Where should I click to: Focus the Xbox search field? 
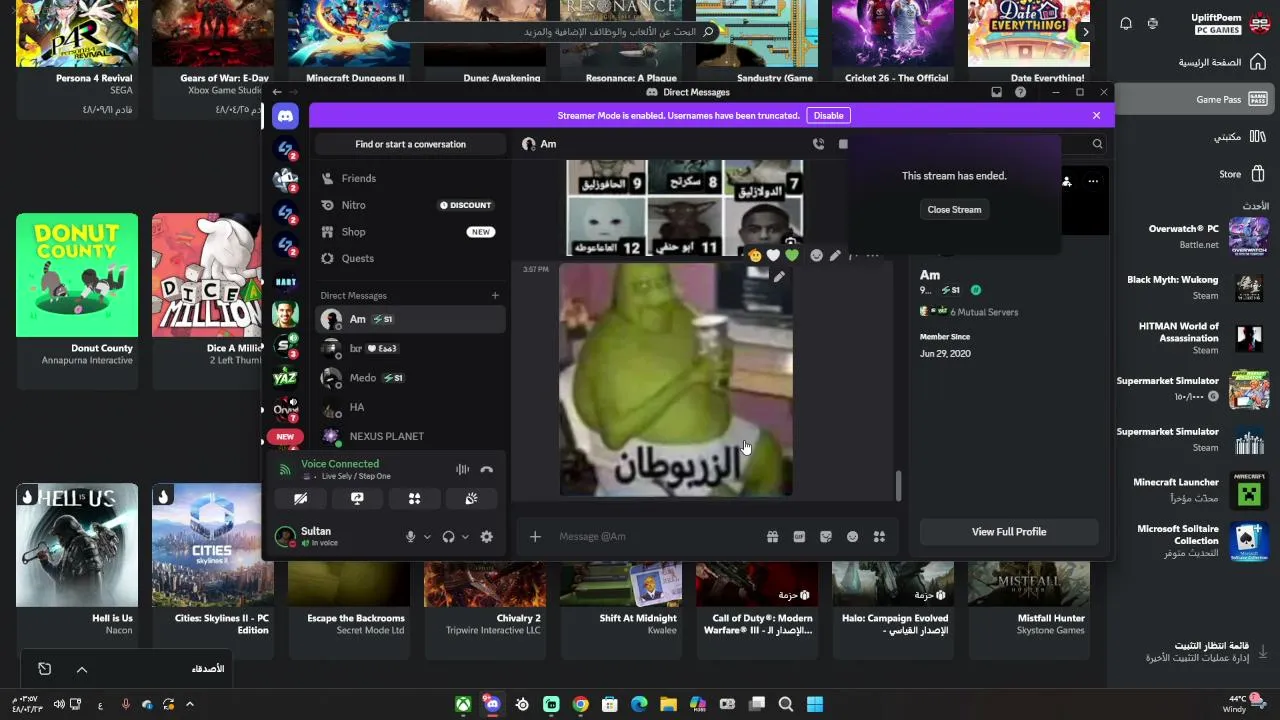point(555,32)
